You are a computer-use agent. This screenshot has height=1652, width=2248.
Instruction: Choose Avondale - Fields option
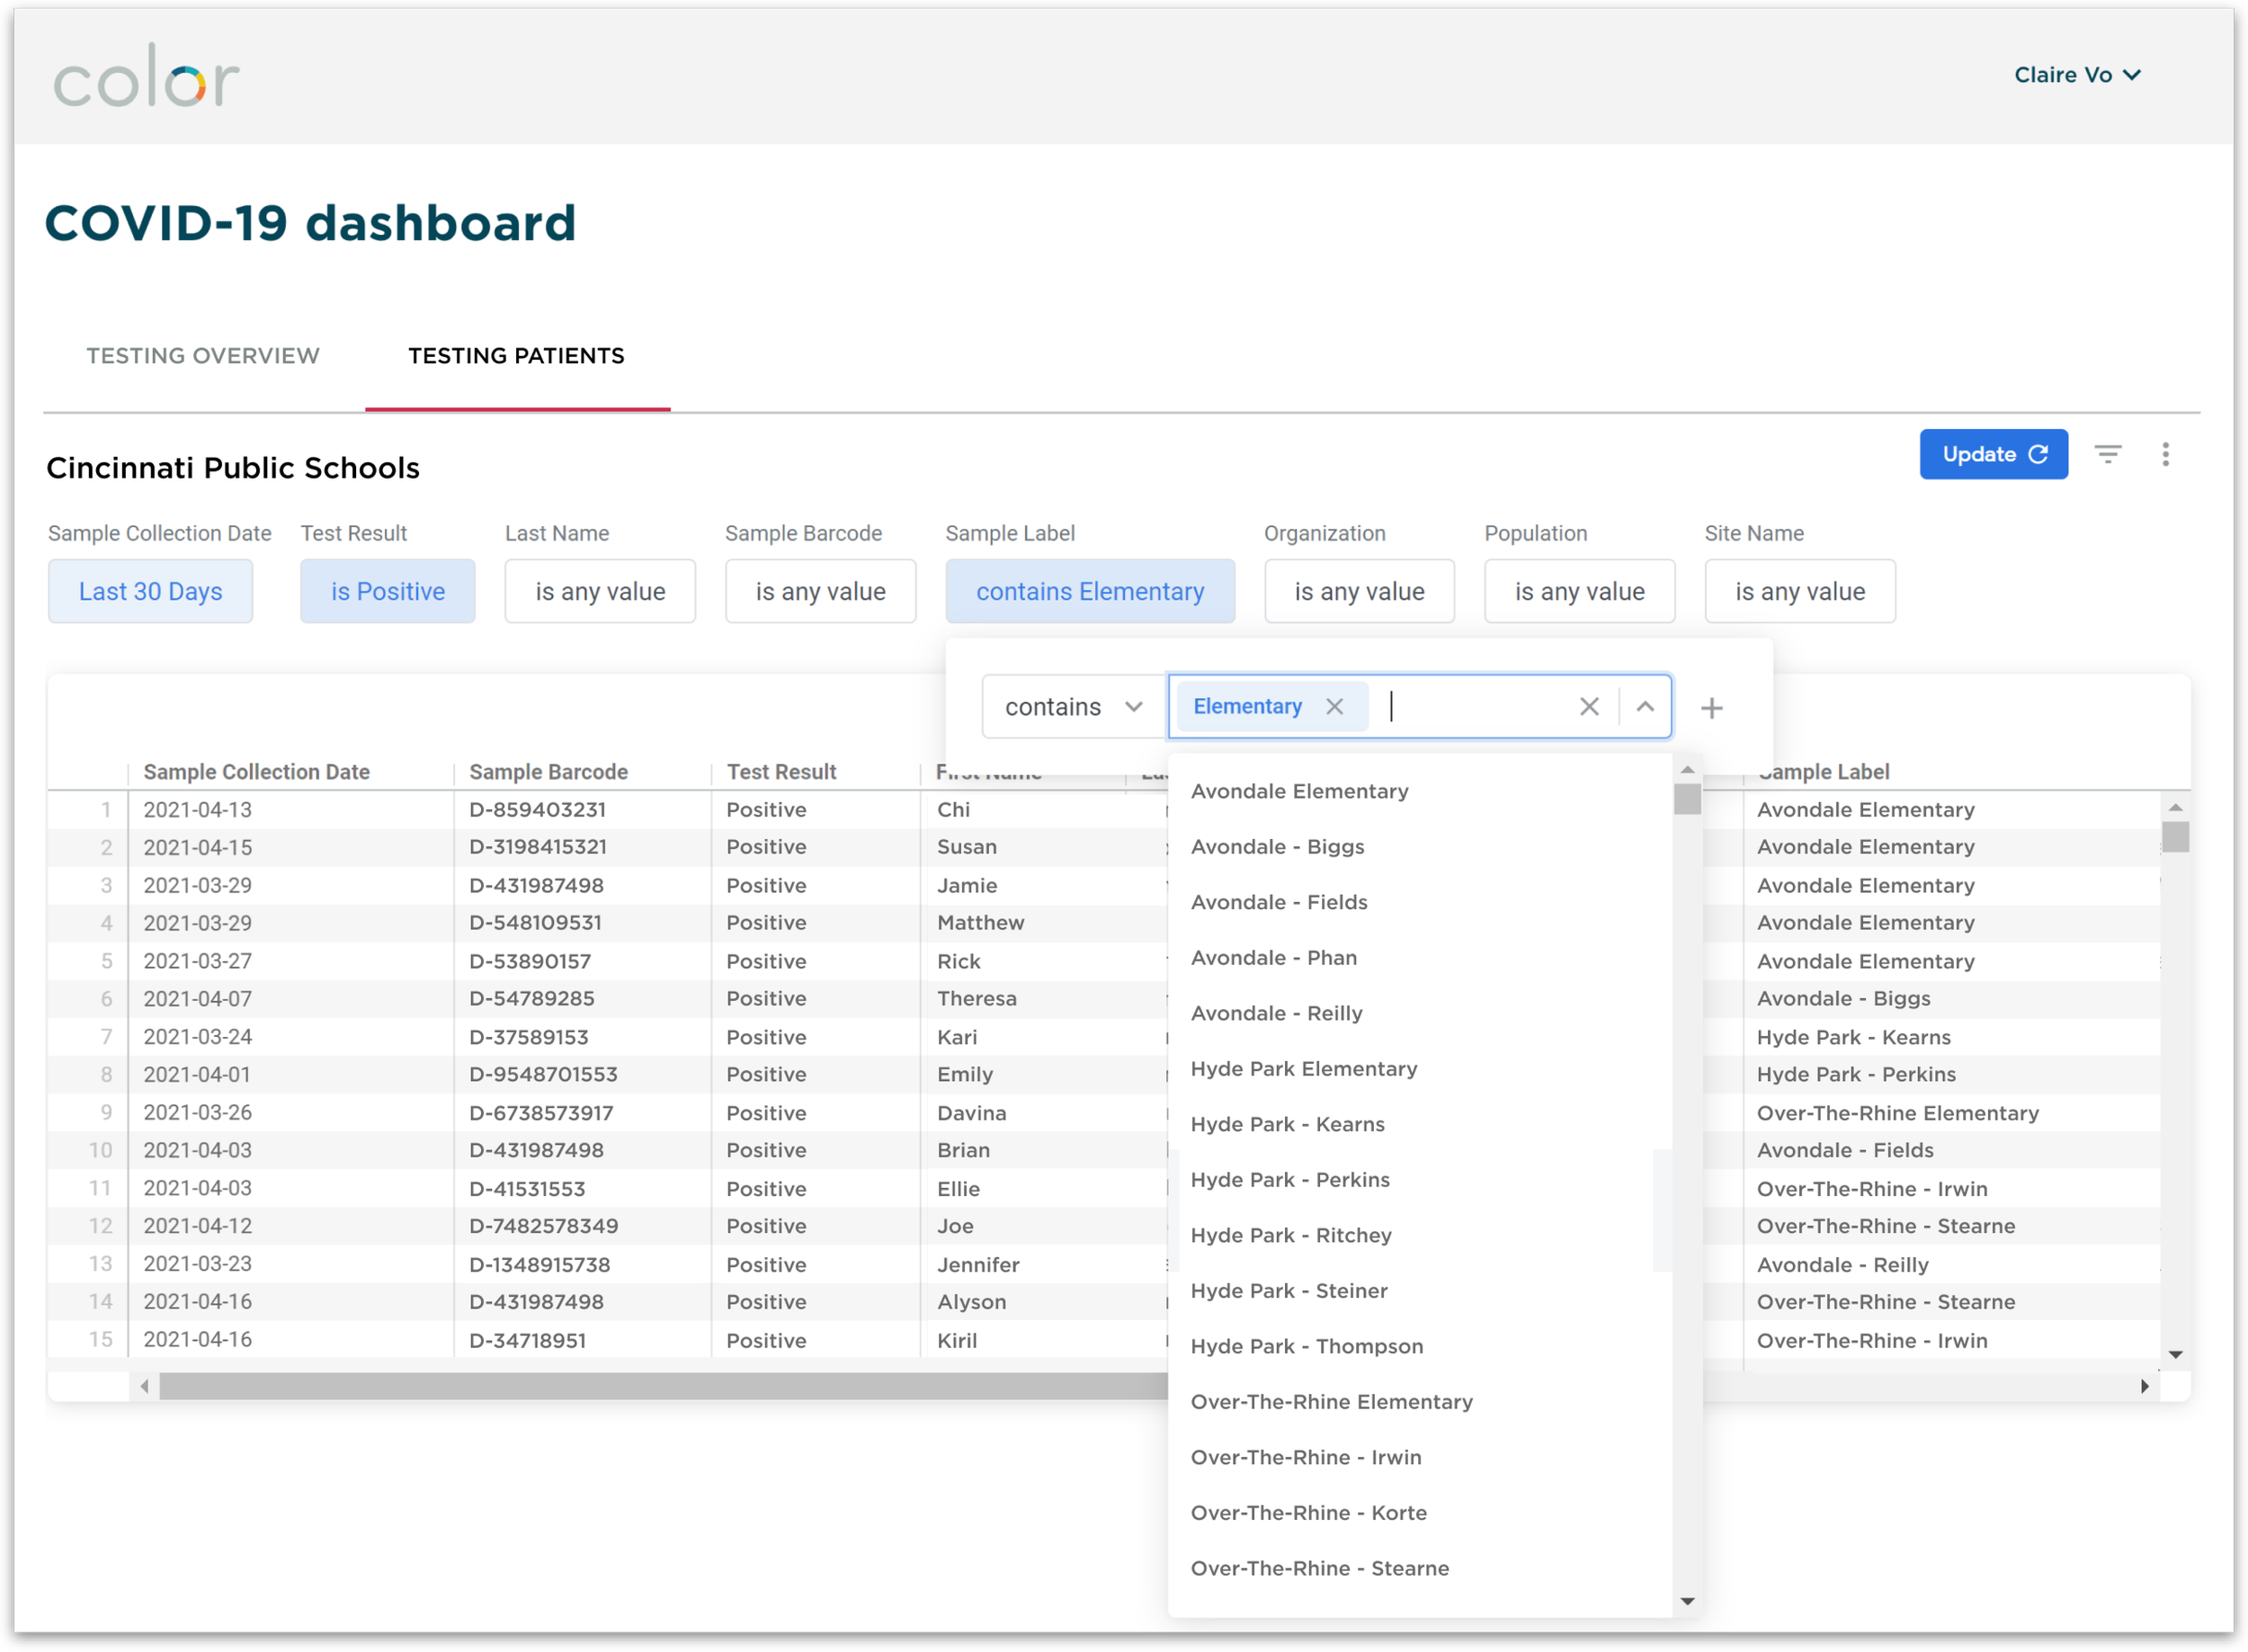1420,902
